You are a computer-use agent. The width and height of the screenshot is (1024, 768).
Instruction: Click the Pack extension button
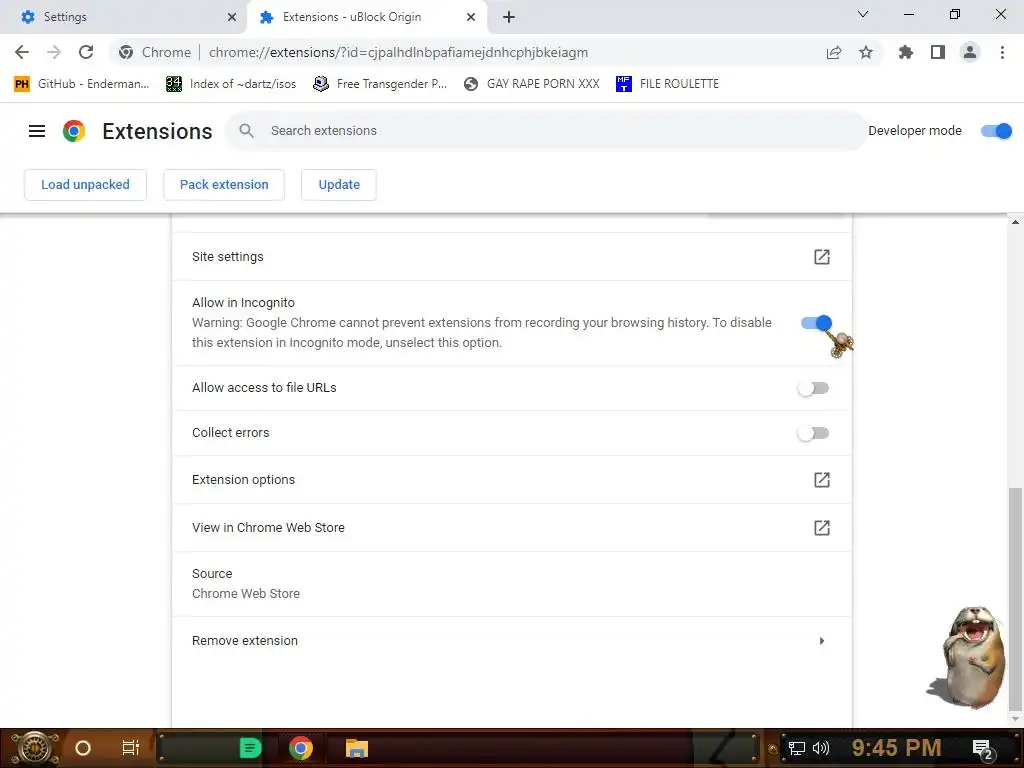(x=224, y=185)
